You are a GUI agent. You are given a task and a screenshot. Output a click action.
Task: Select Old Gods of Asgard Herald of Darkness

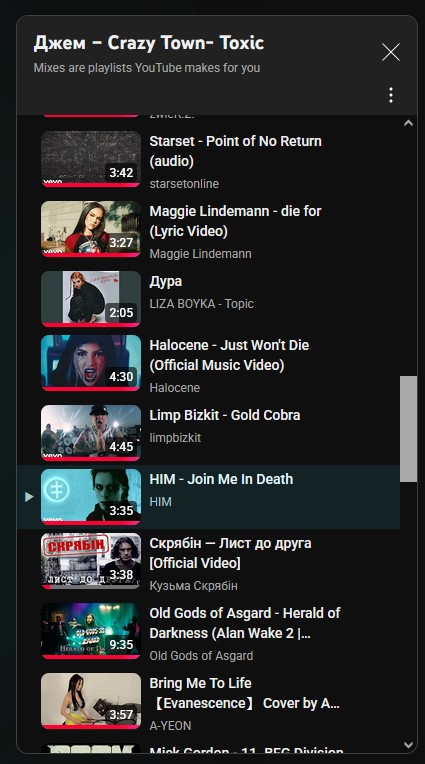tap(245, 623)
